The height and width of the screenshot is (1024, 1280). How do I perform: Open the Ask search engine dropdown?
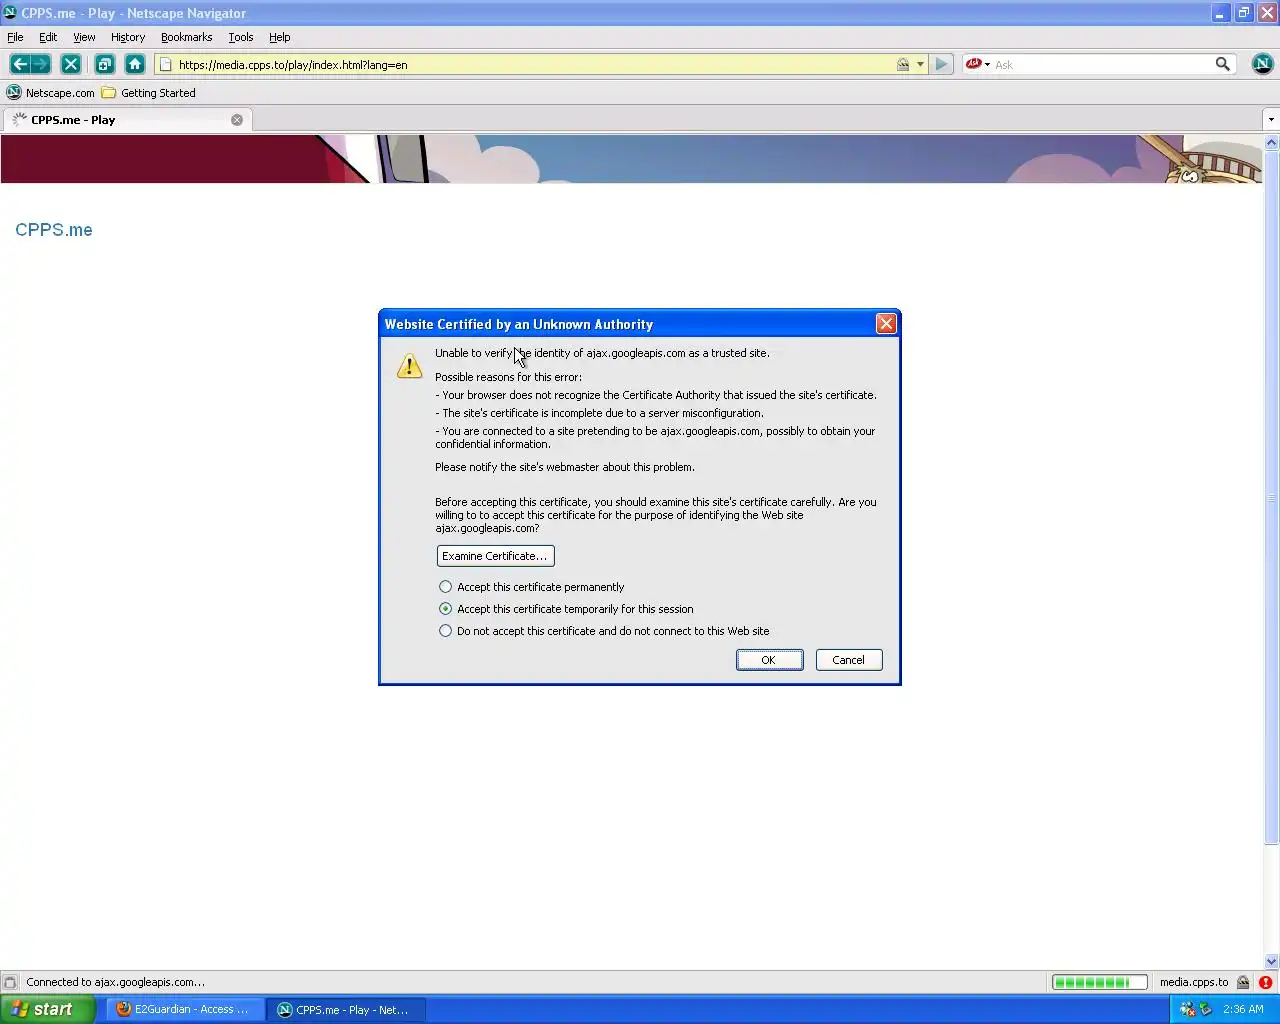tap(978, 64)
